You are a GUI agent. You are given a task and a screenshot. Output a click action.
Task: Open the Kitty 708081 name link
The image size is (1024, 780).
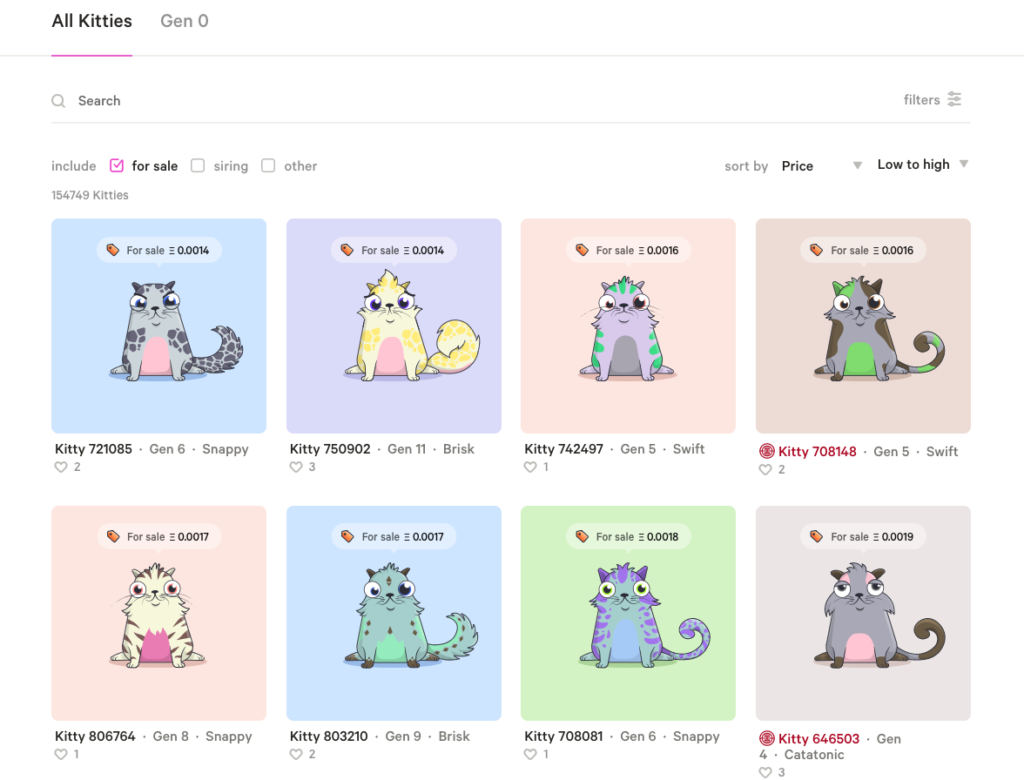point(563,736)
